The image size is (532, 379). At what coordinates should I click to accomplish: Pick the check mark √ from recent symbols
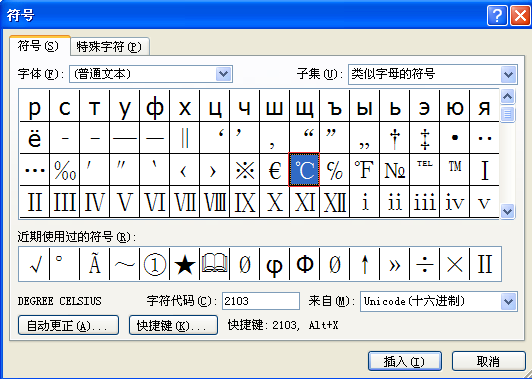click(x=34, y=264)
